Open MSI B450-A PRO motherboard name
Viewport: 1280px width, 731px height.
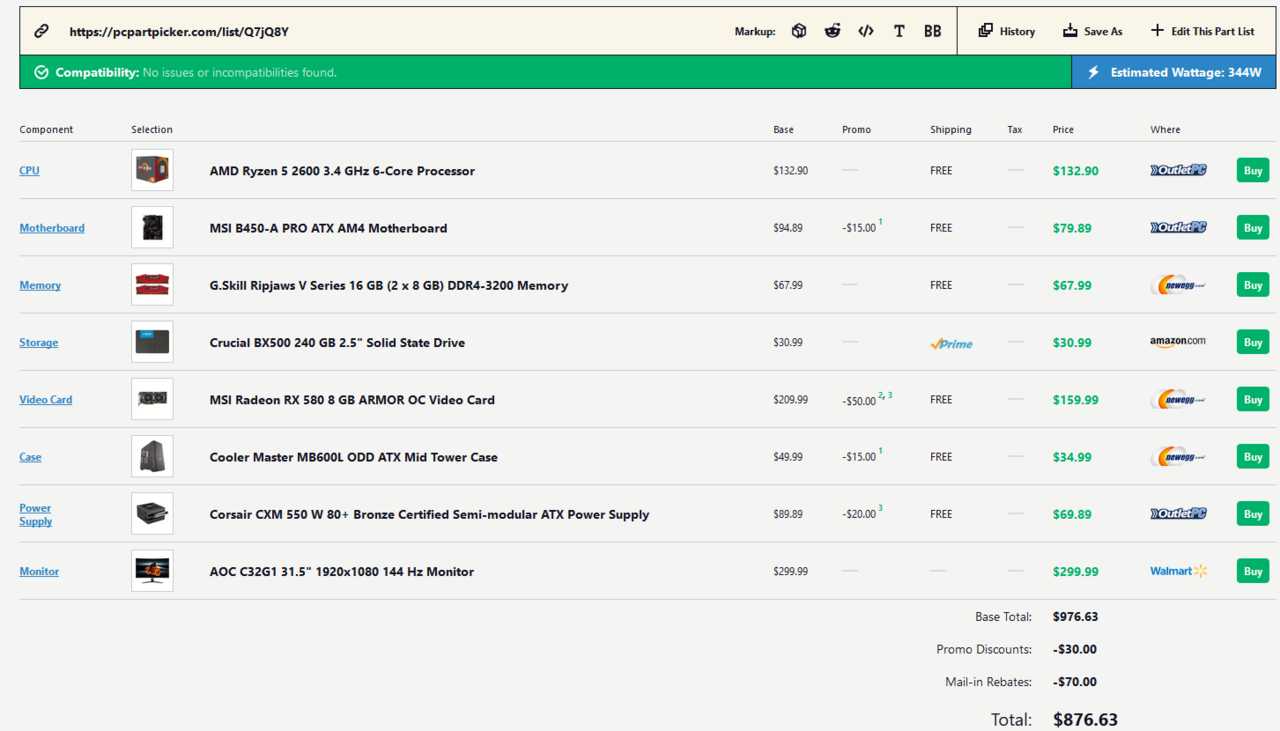(x=328, y=228)
